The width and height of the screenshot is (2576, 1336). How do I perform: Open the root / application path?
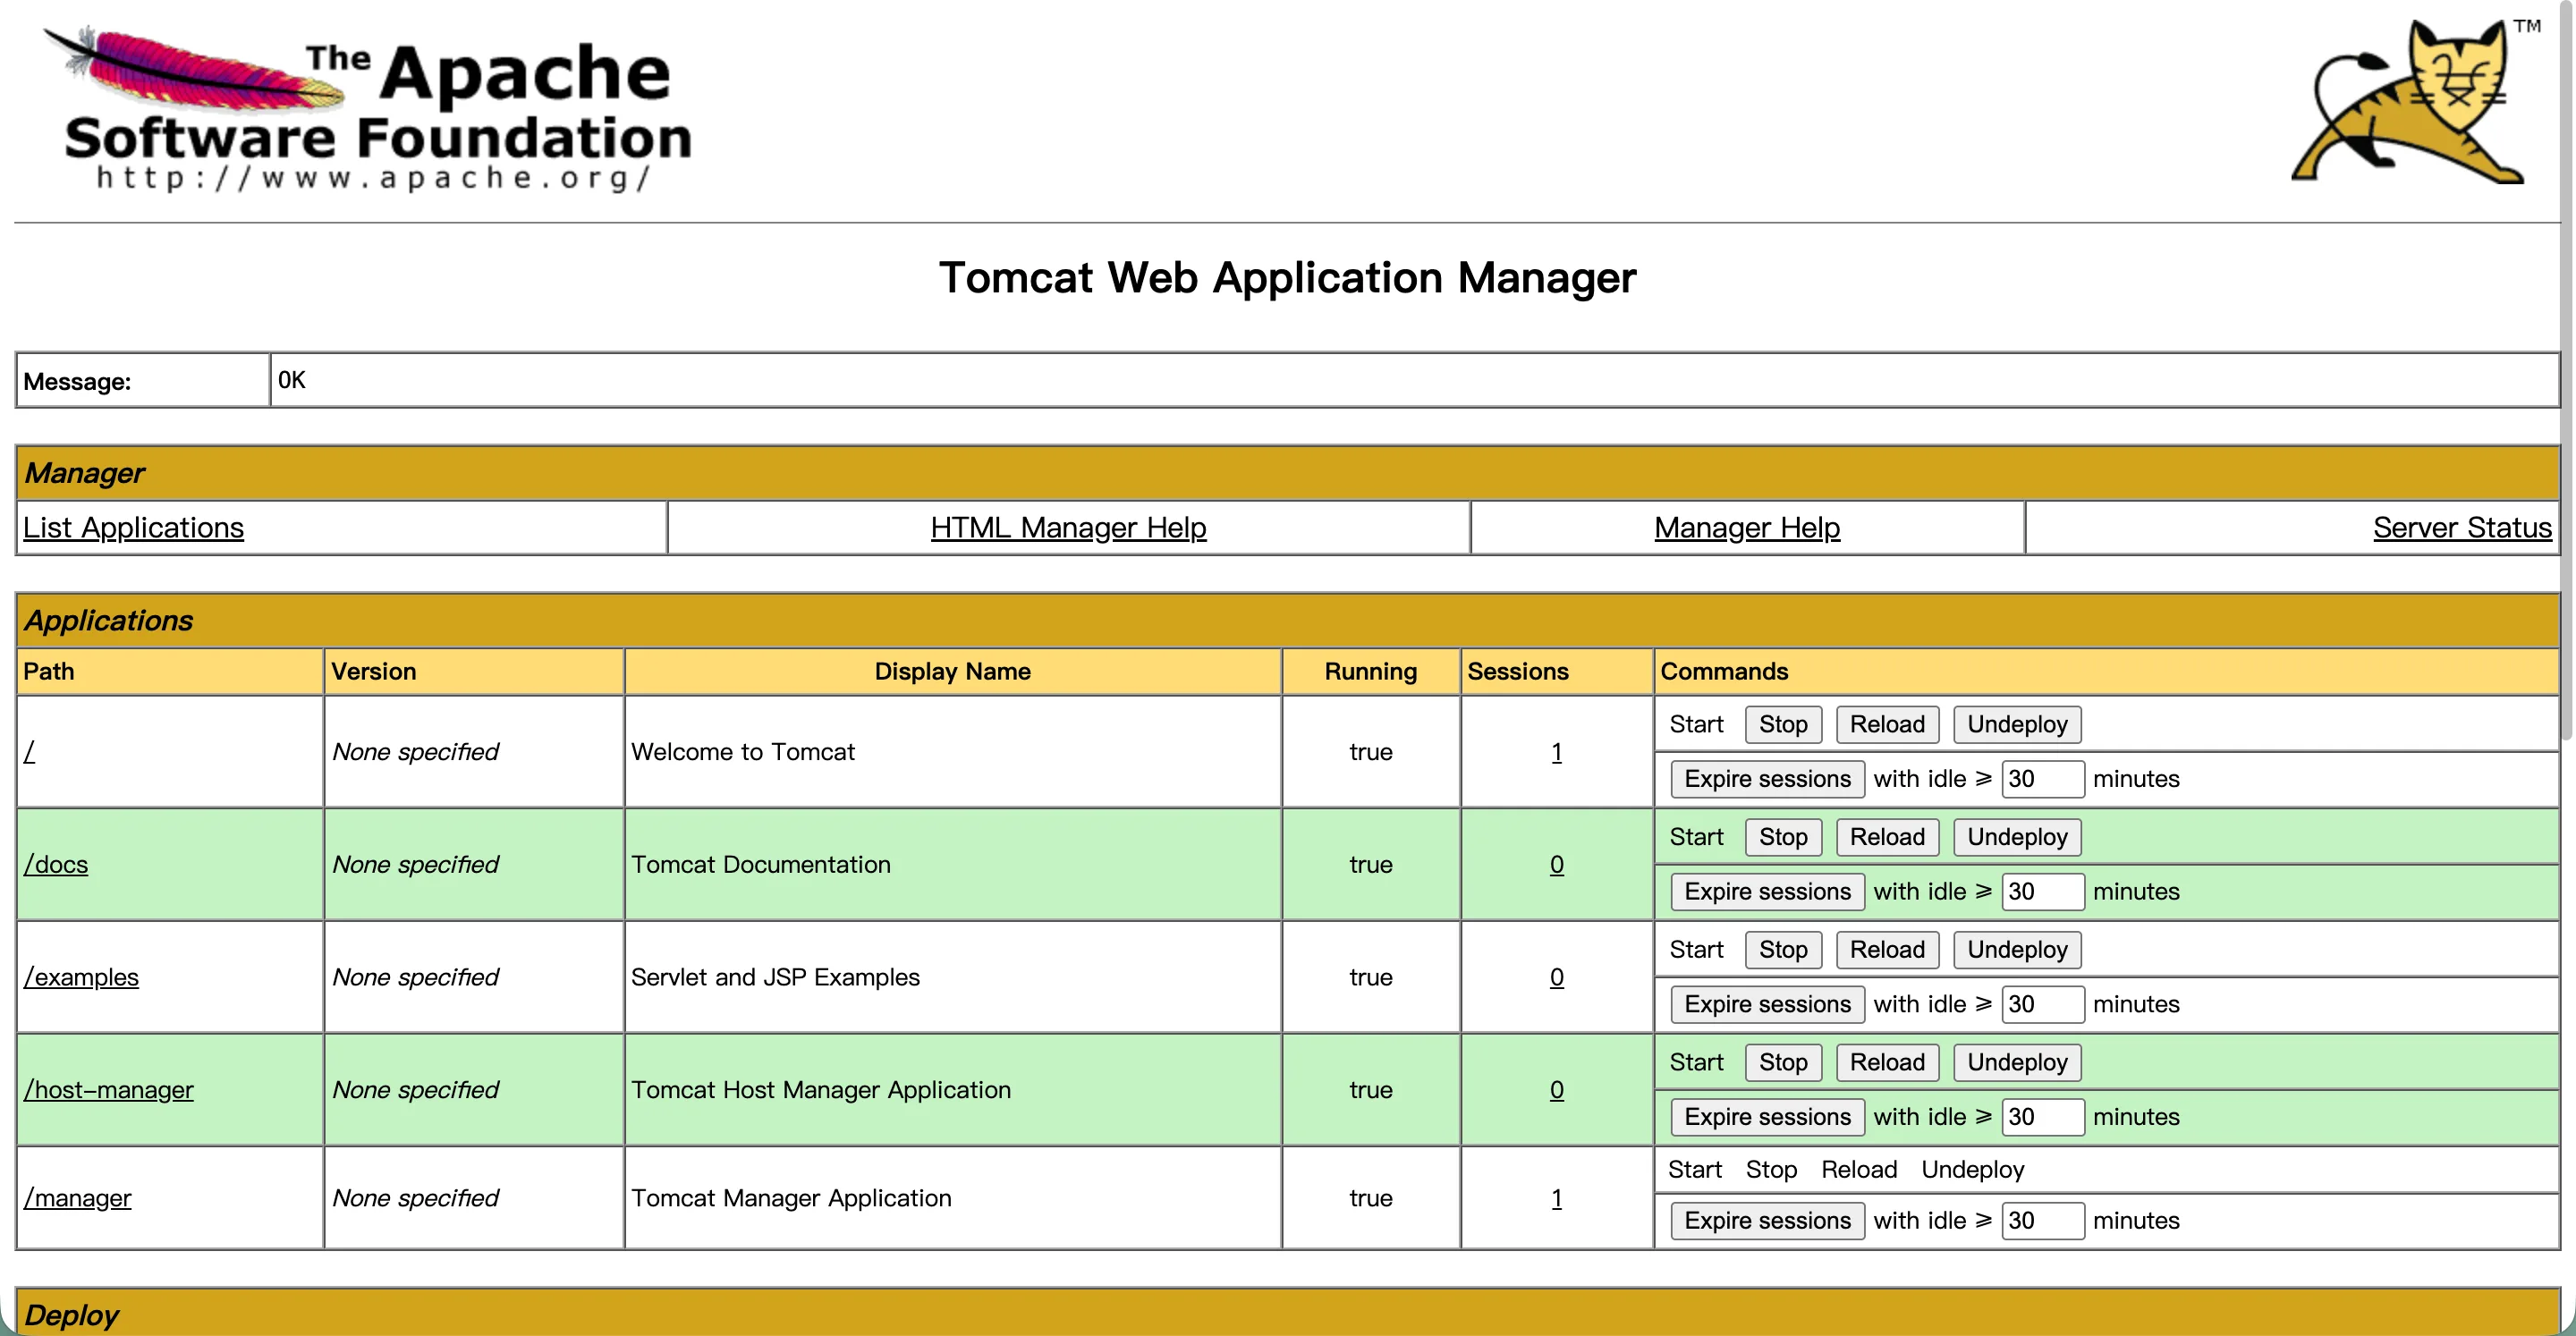click(x=30, y=751)
